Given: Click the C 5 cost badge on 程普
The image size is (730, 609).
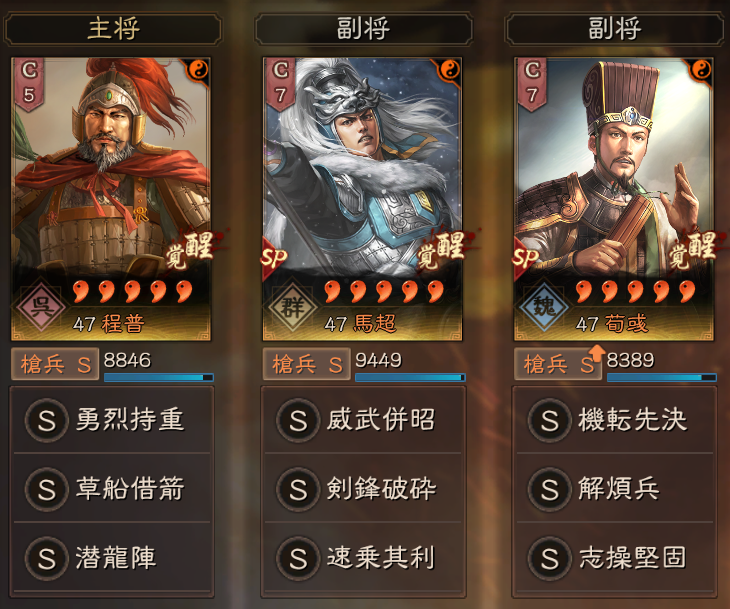Looking at the screenshot, I should click(29, 84).
